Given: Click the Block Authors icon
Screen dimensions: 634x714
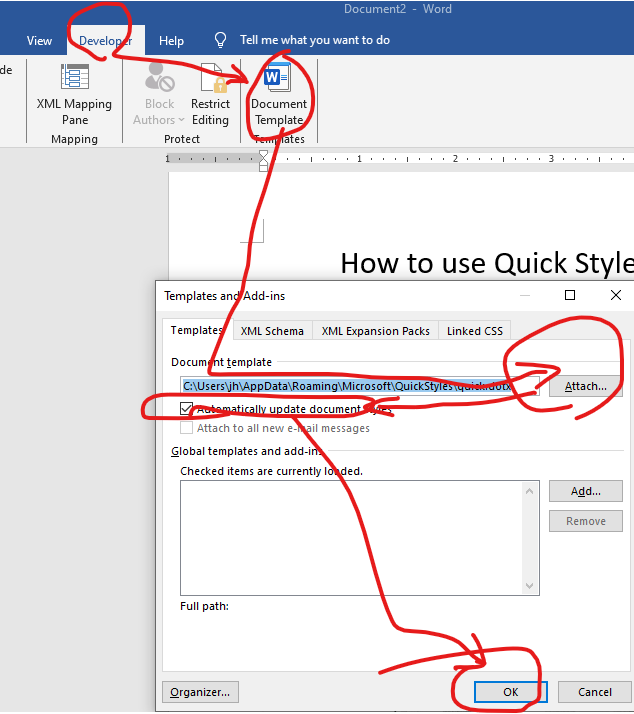Looking at the screenshot, I should click(159, 77).
